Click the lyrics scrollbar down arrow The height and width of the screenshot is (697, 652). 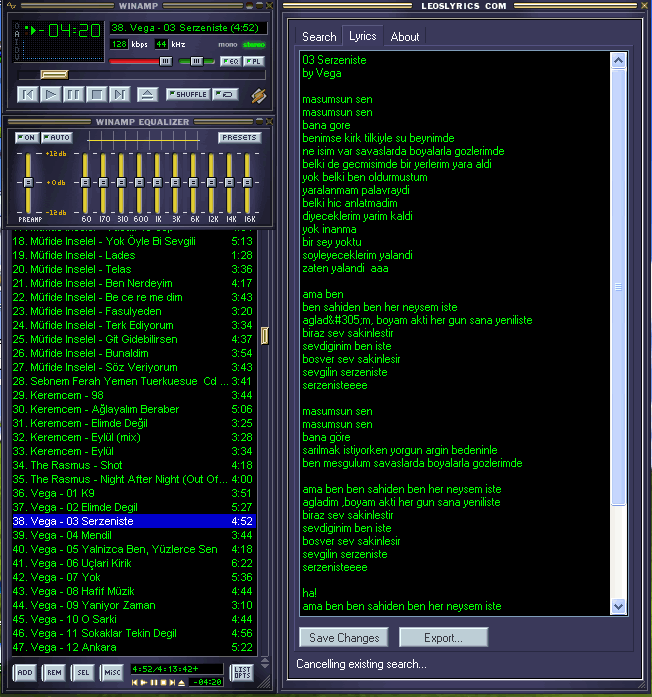[x=618, y=606]
